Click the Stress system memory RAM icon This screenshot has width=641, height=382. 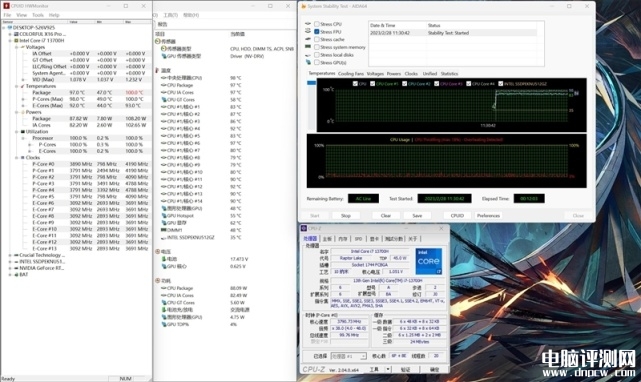(308, 47)
